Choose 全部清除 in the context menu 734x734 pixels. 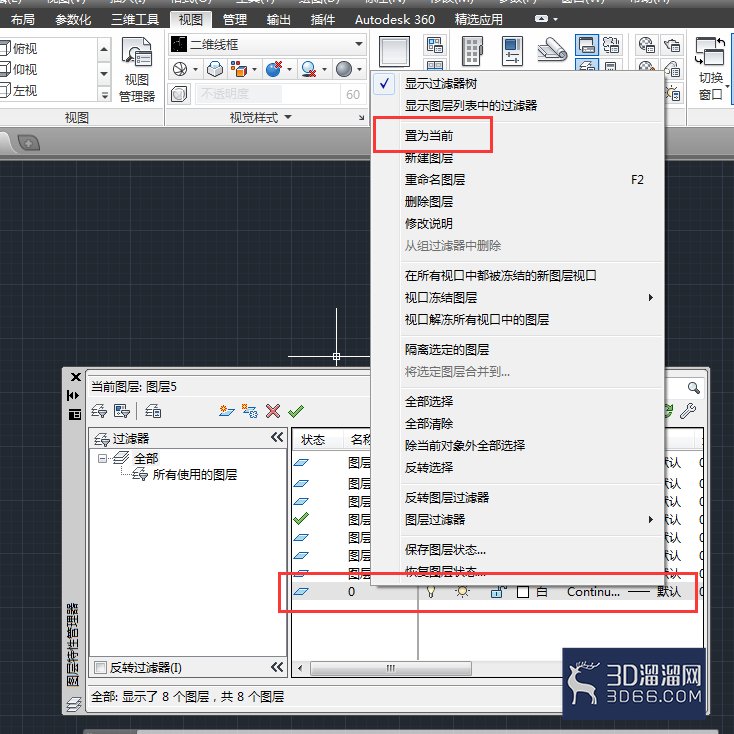tap(518, 424)
